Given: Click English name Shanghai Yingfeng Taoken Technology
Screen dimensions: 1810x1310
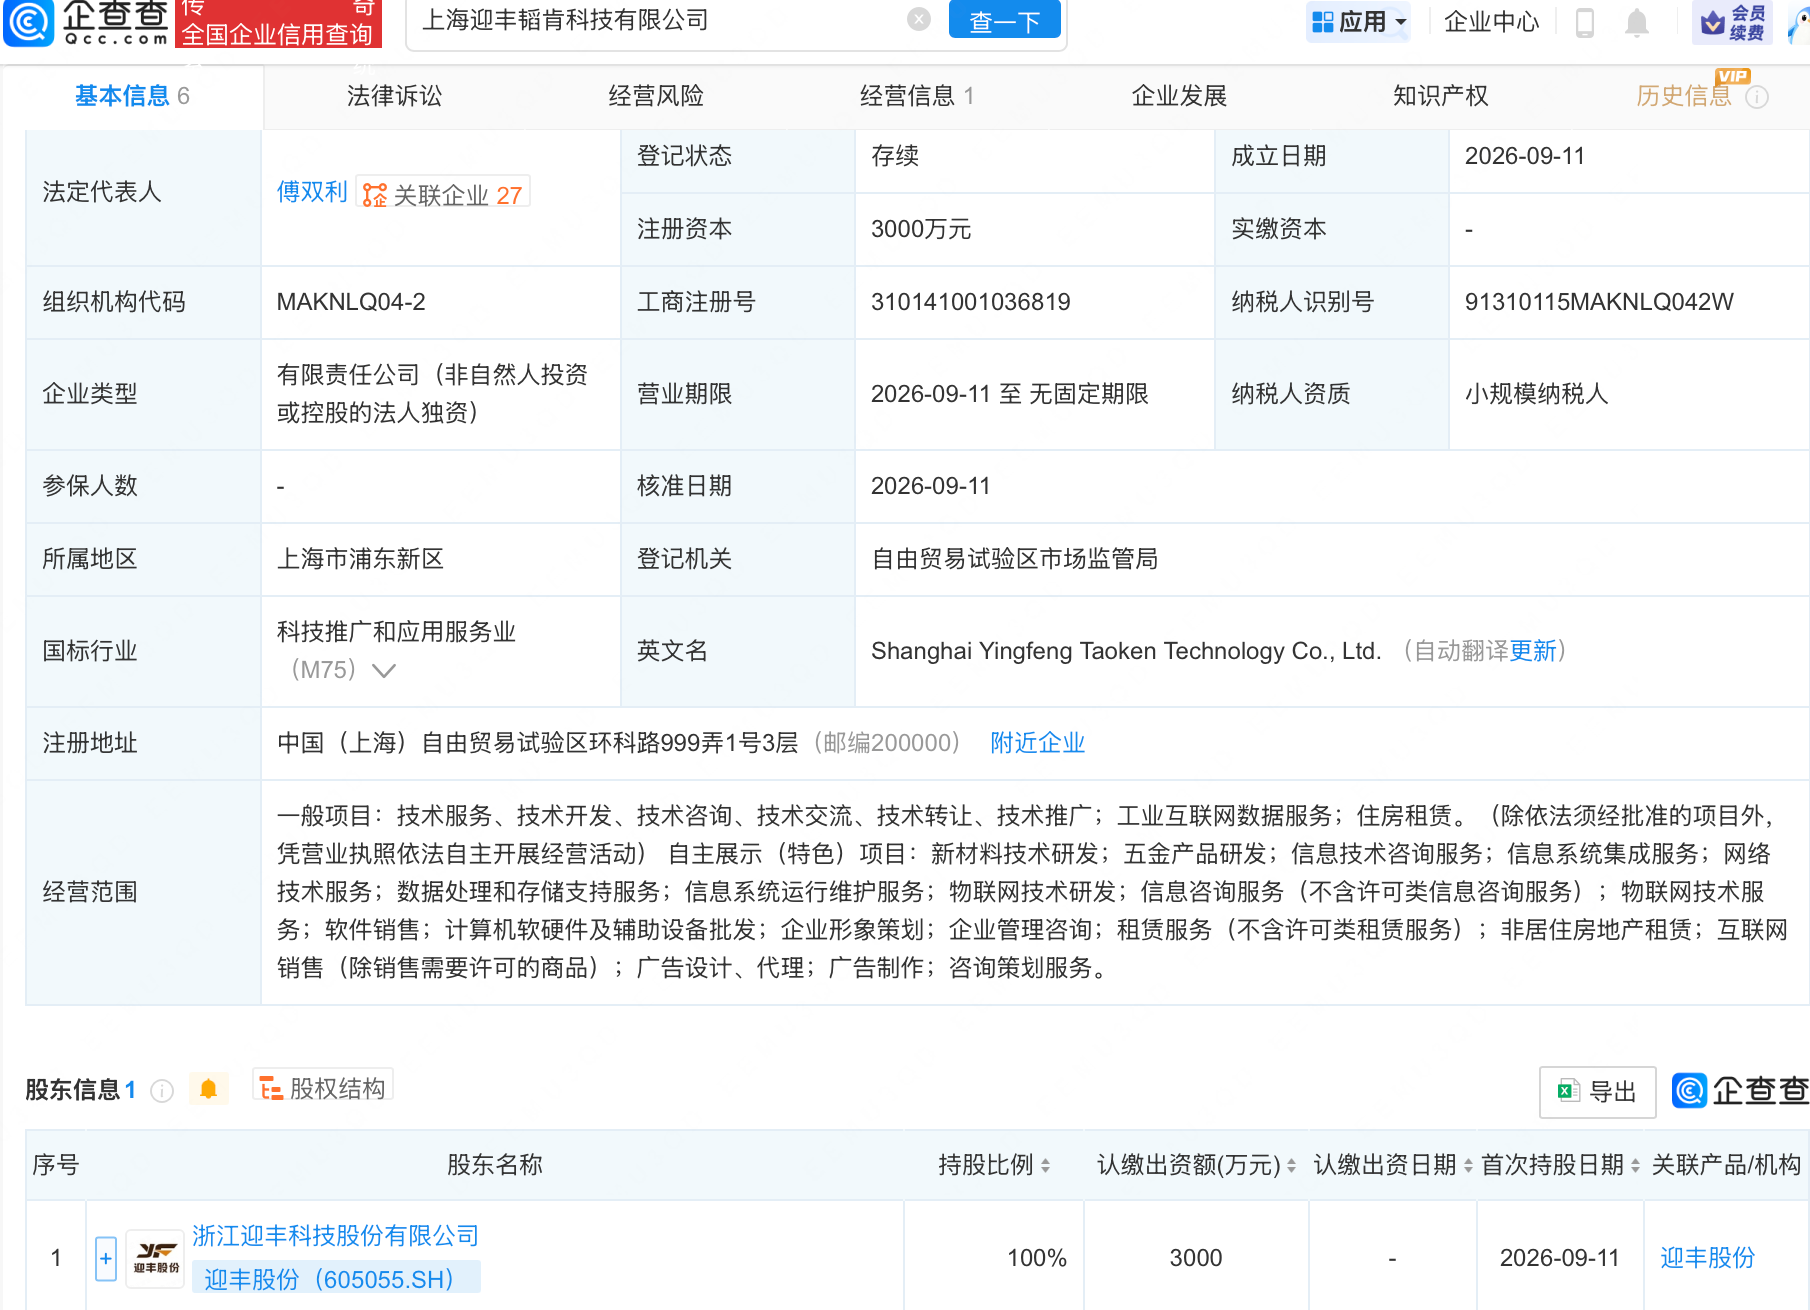Looking at the screenshot, I should point(1126,651).
